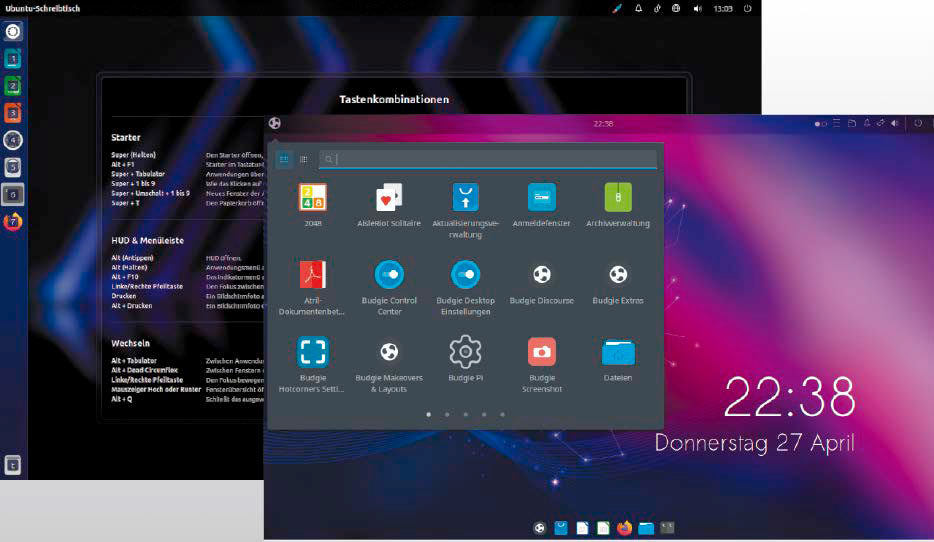Open the power menu in Ubuntu top bar

pos(748,8)
